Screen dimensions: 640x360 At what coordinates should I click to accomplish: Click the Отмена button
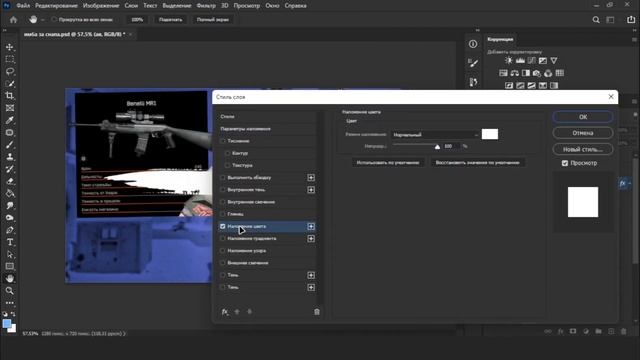[x=583, y=133]
